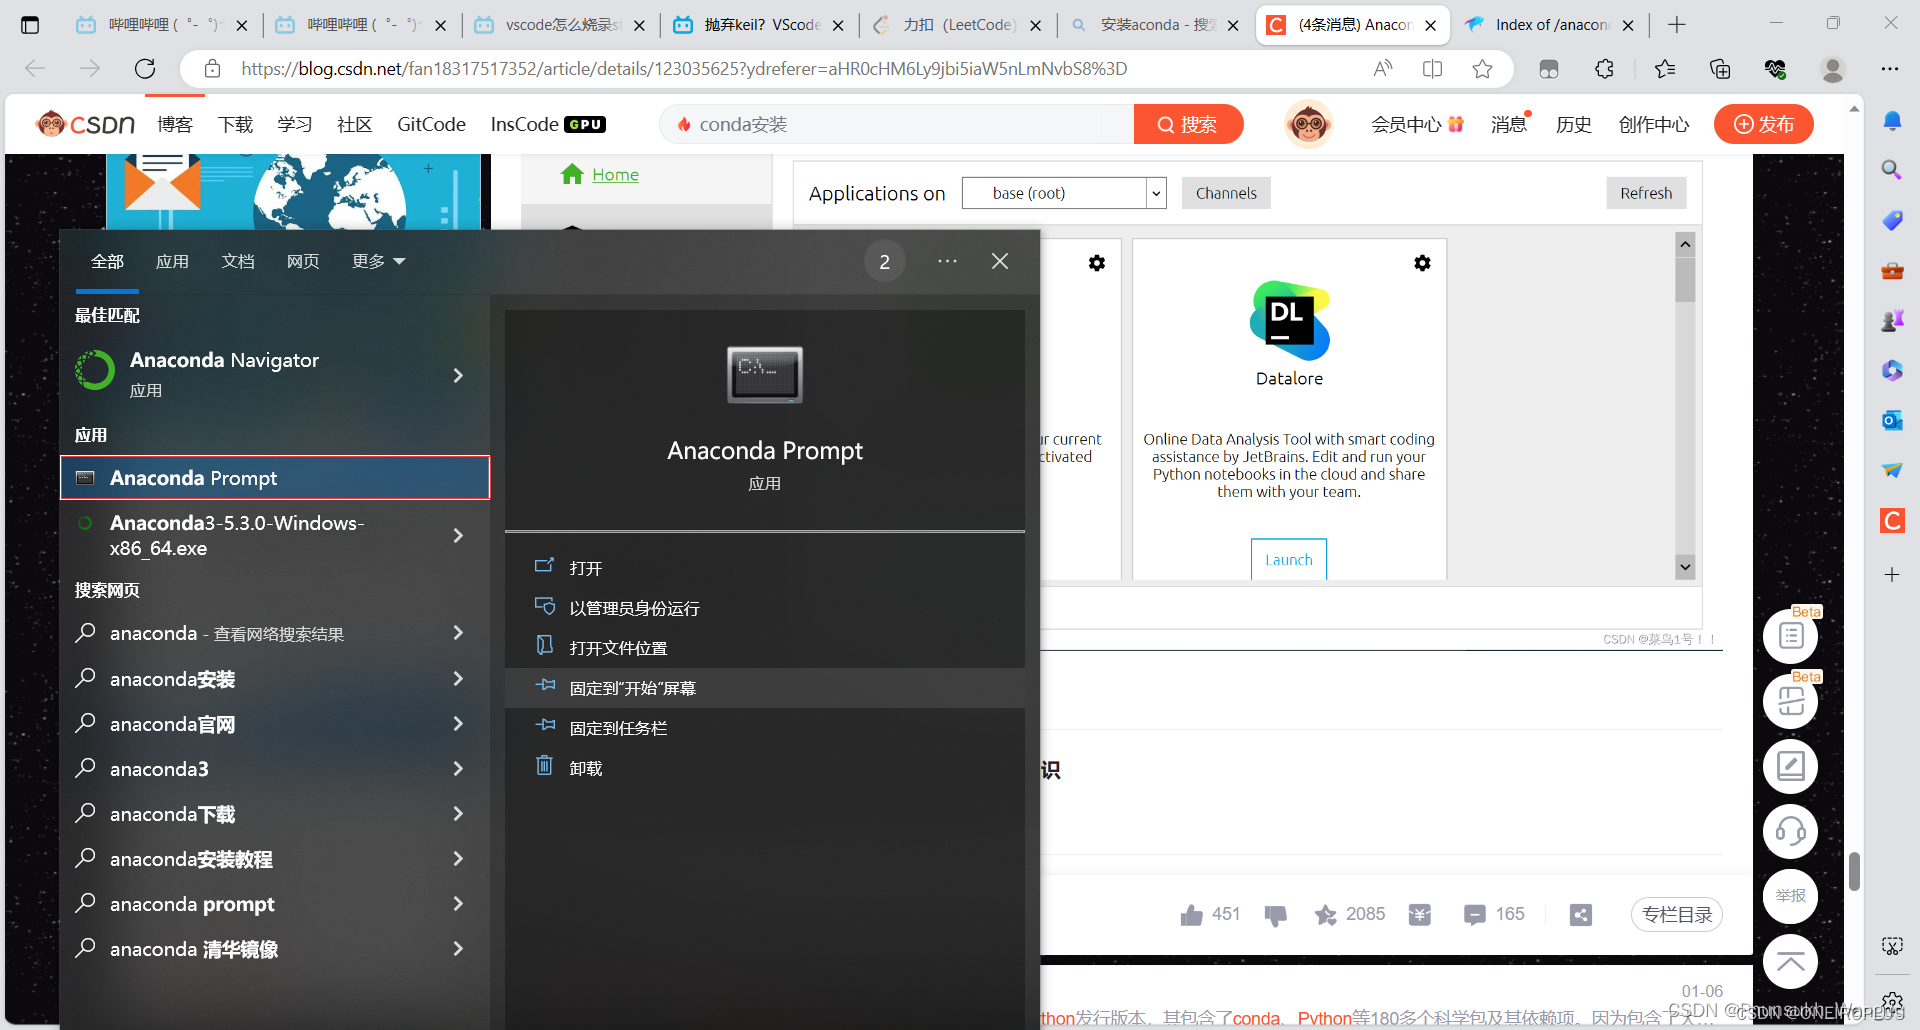
Task: Open the Edge sidebar search icon
Action: tap(1892, 170)
